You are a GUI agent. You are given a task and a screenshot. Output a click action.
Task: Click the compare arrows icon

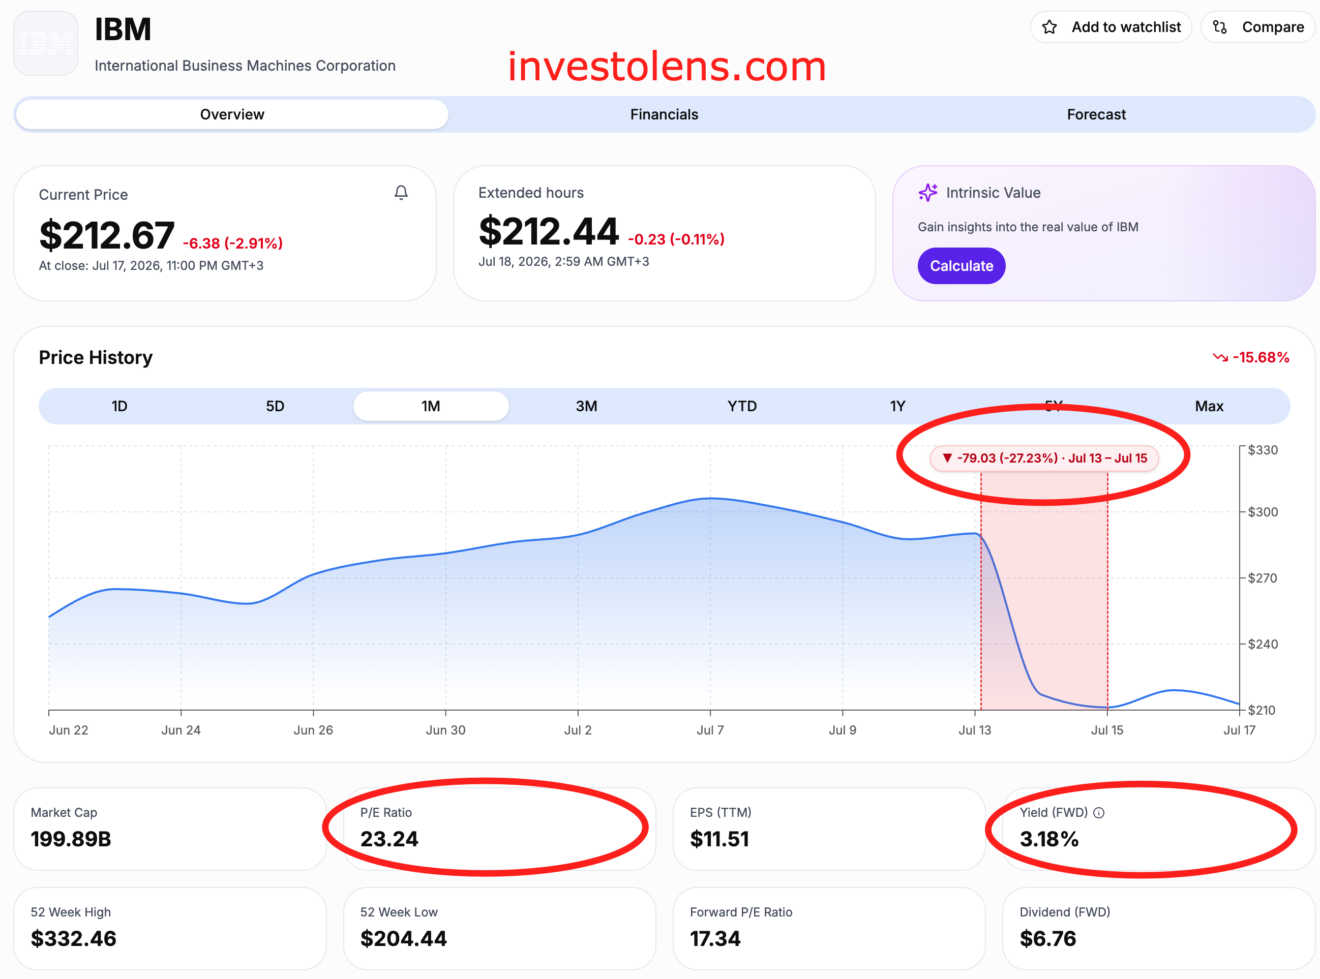1219,27
